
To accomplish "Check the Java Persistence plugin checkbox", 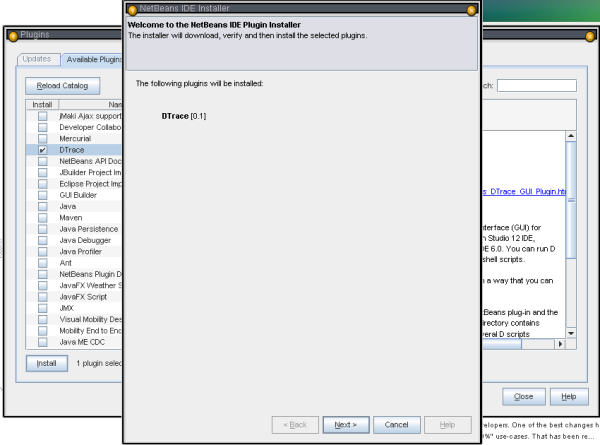I will tap(42, 229).
